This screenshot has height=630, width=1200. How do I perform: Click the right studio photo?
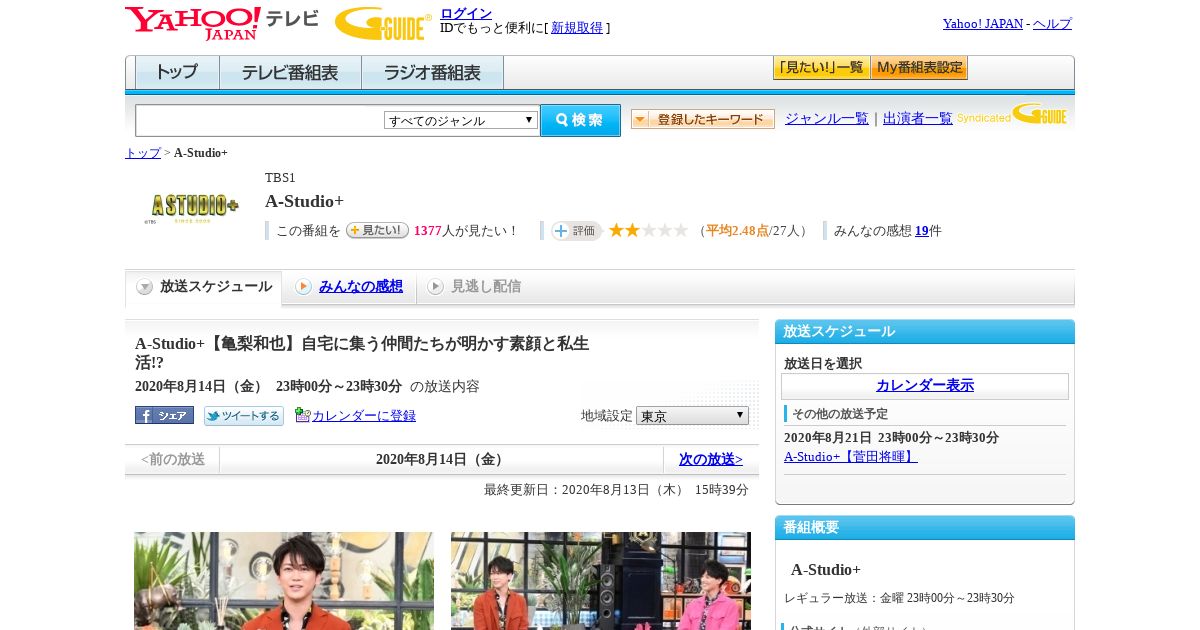(601, 581)
